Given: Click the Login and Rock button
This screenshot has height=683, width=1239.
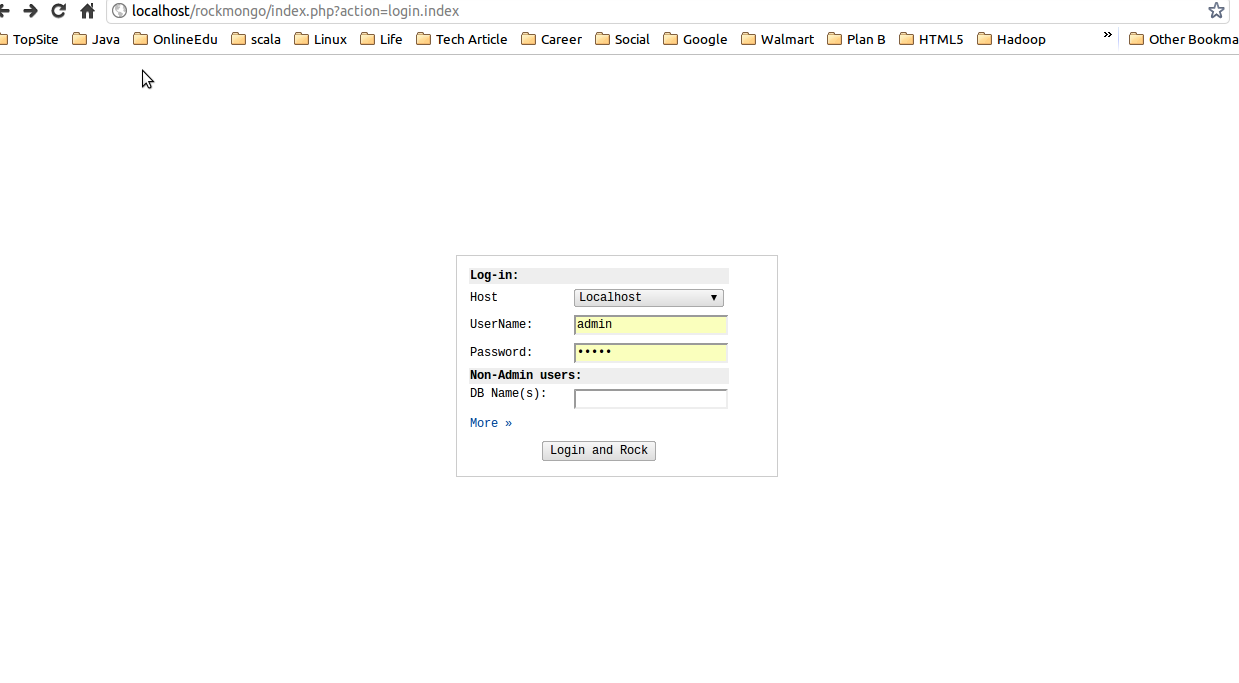Looking at the screenshot, I should point(599,451).
